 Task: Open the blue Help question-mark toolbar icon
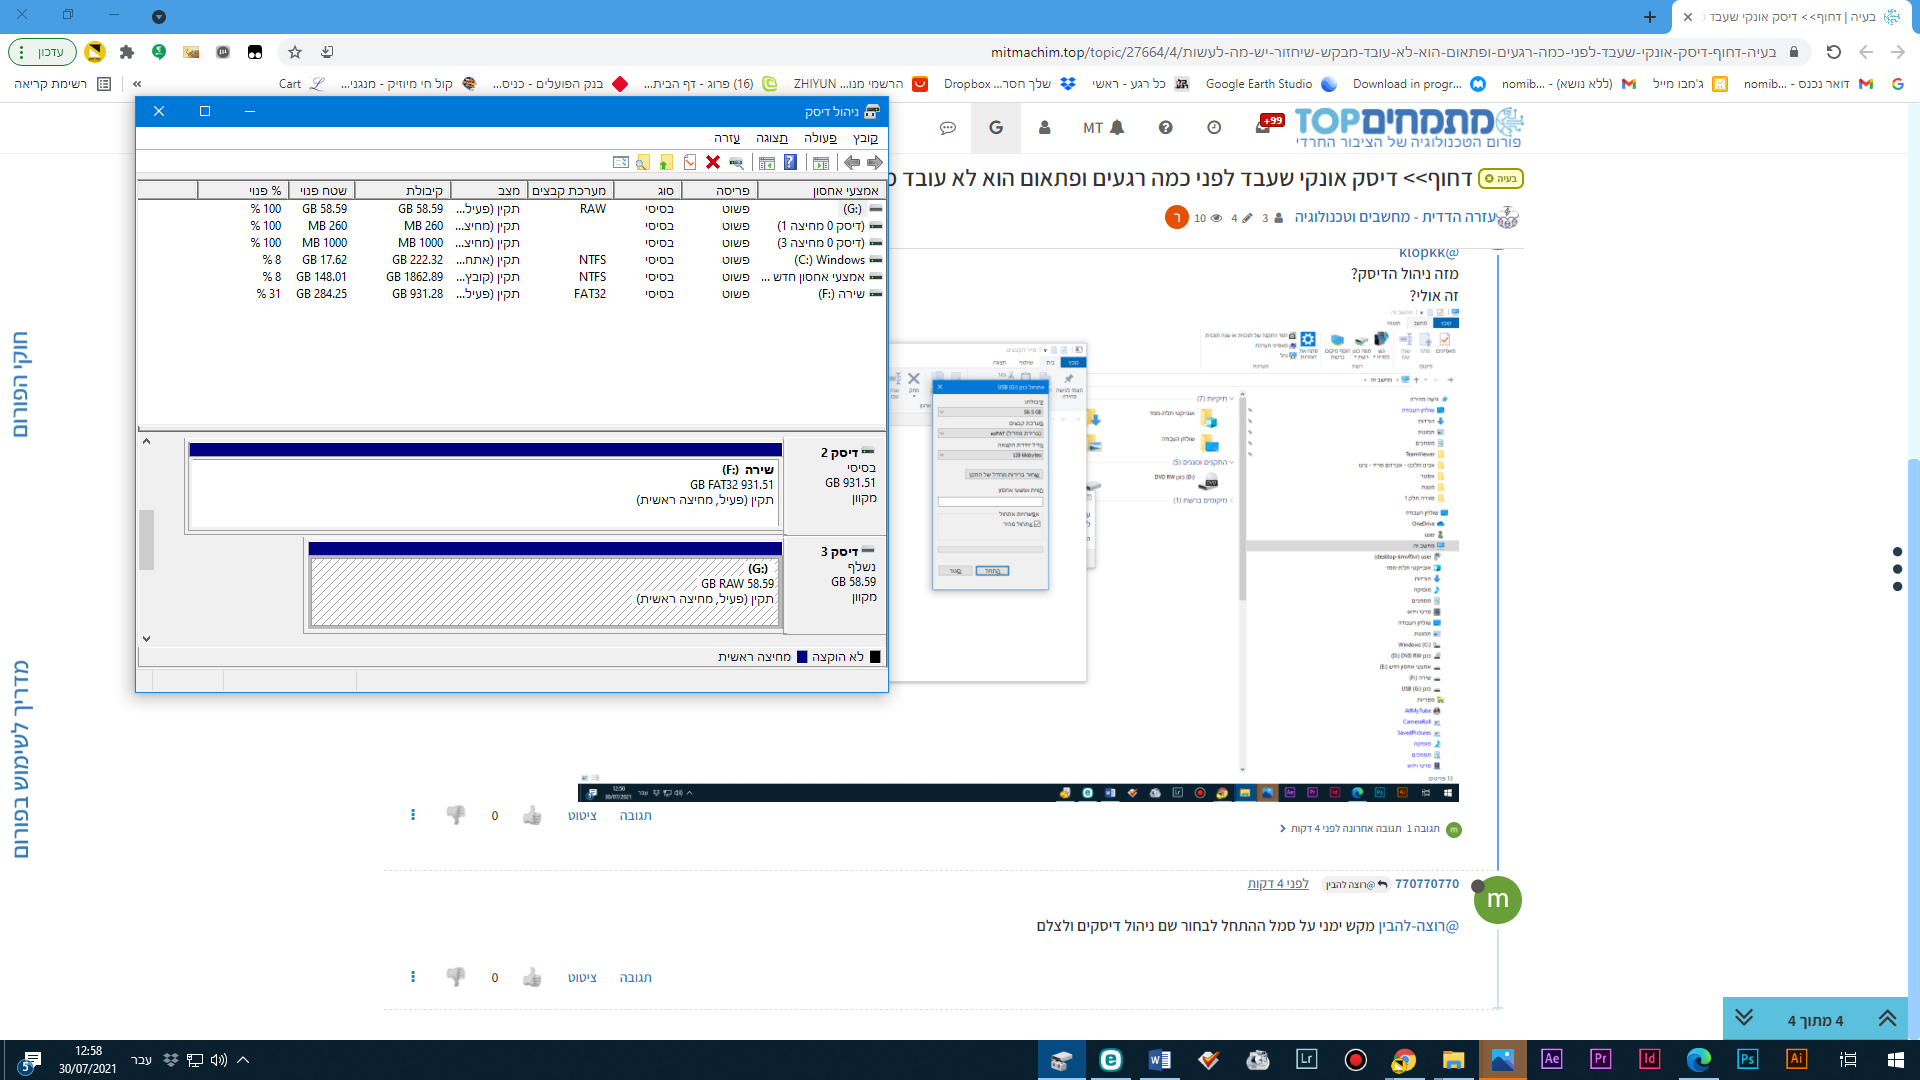point(790,163)
